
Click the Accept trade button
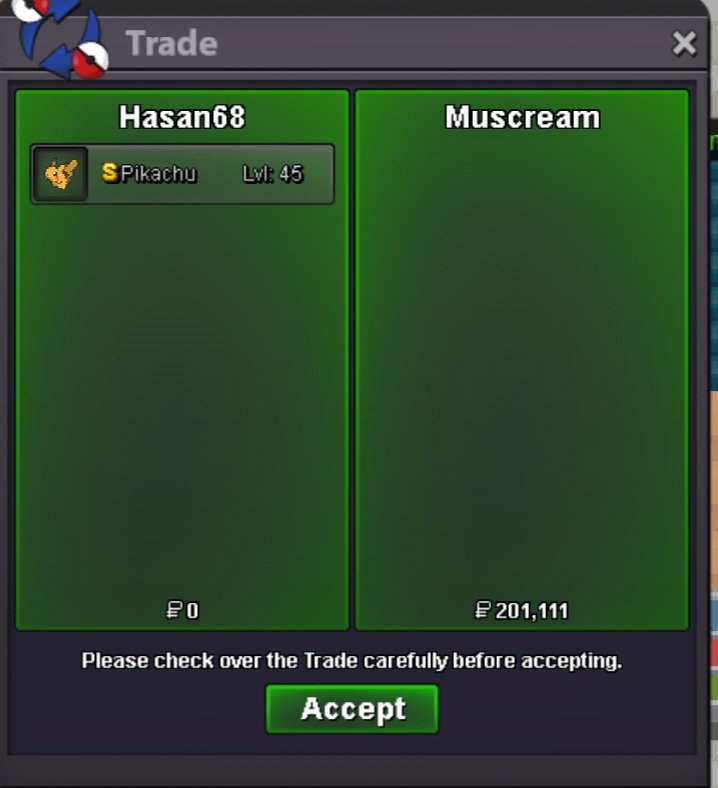[352, 709]
